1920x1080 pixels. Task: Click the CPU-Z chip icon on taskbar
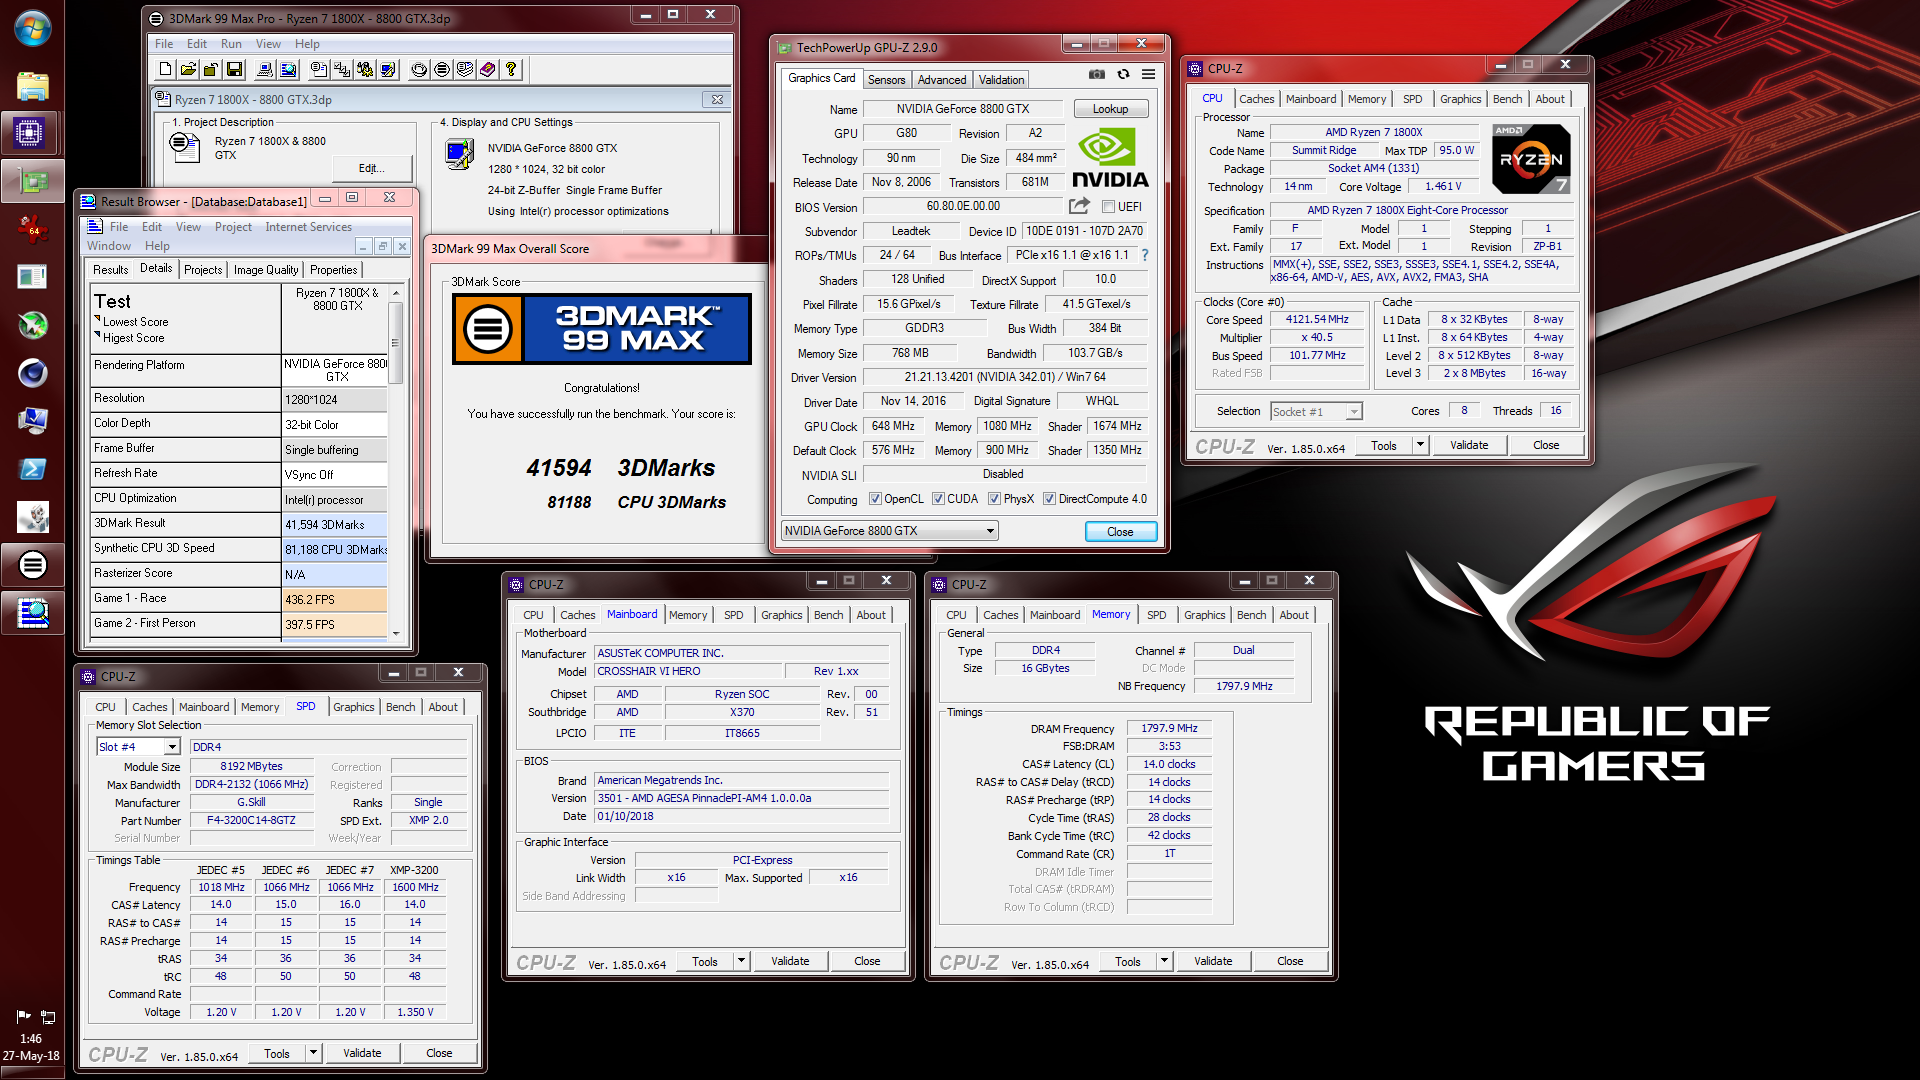(30, 132)
